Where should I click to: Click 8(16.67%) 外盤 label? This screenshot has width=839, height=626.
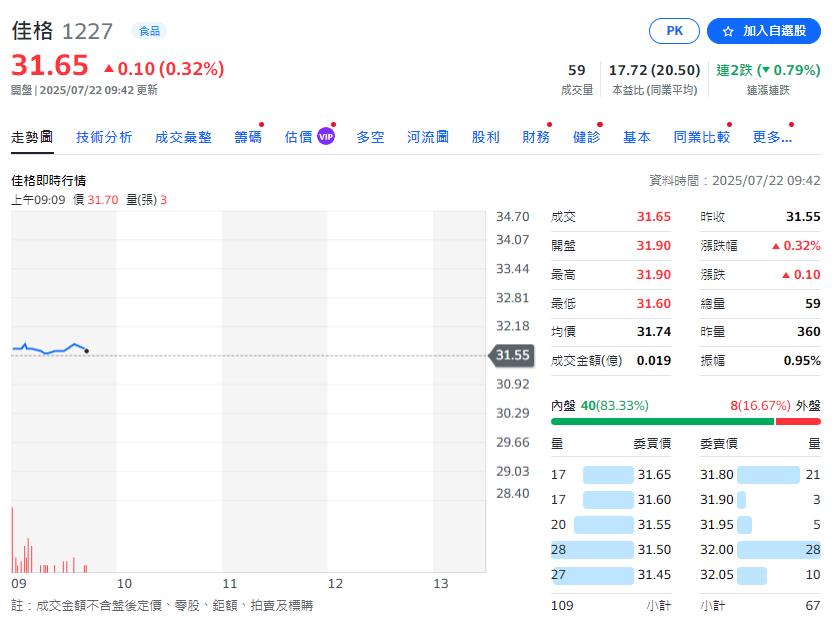click(775, 406)
